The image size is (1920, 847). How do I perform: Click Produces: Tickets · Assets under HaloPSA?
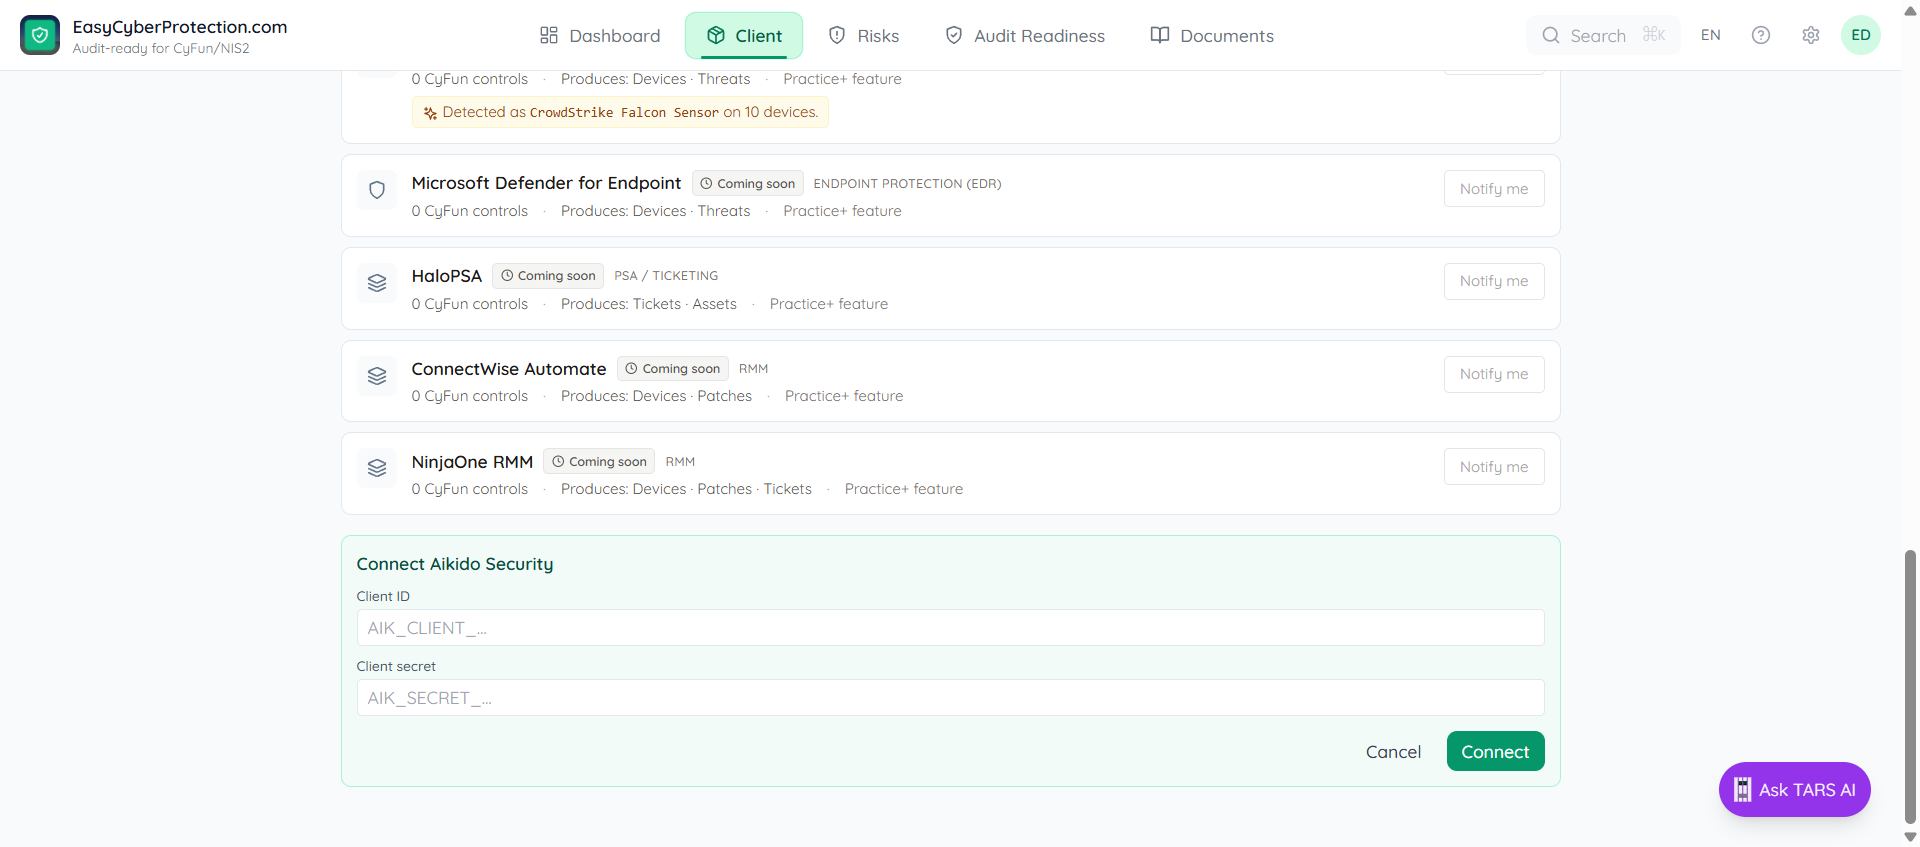tap(649, 304)
